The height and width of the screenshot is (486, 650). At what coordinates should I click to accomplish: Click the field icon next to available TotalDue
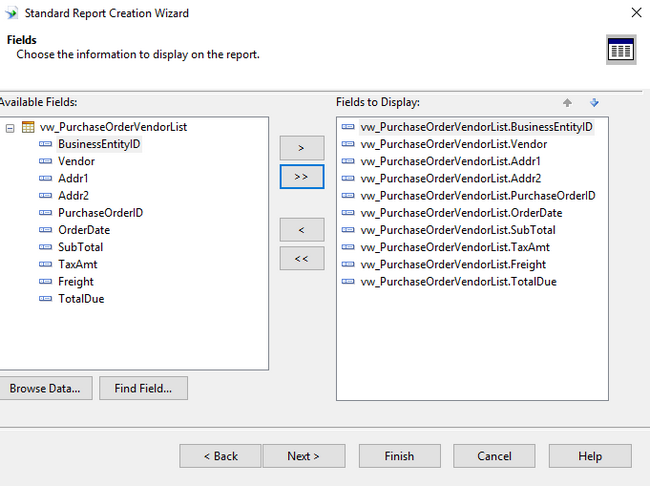click(45, 299)
